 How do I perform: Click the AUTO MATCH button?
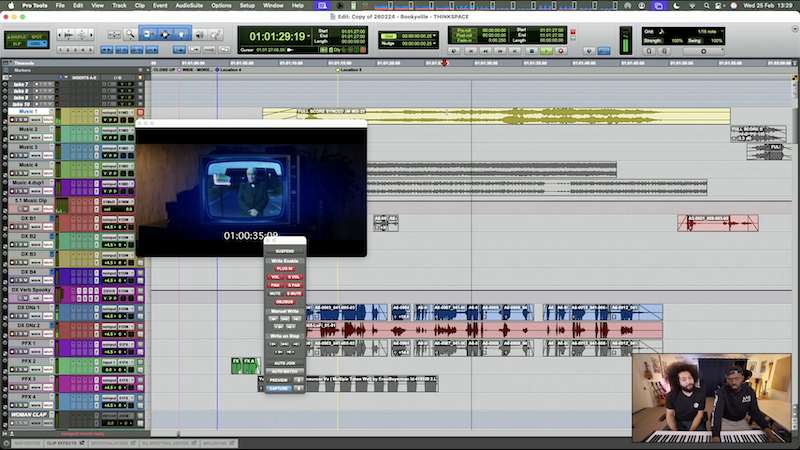tap(285, 371)
